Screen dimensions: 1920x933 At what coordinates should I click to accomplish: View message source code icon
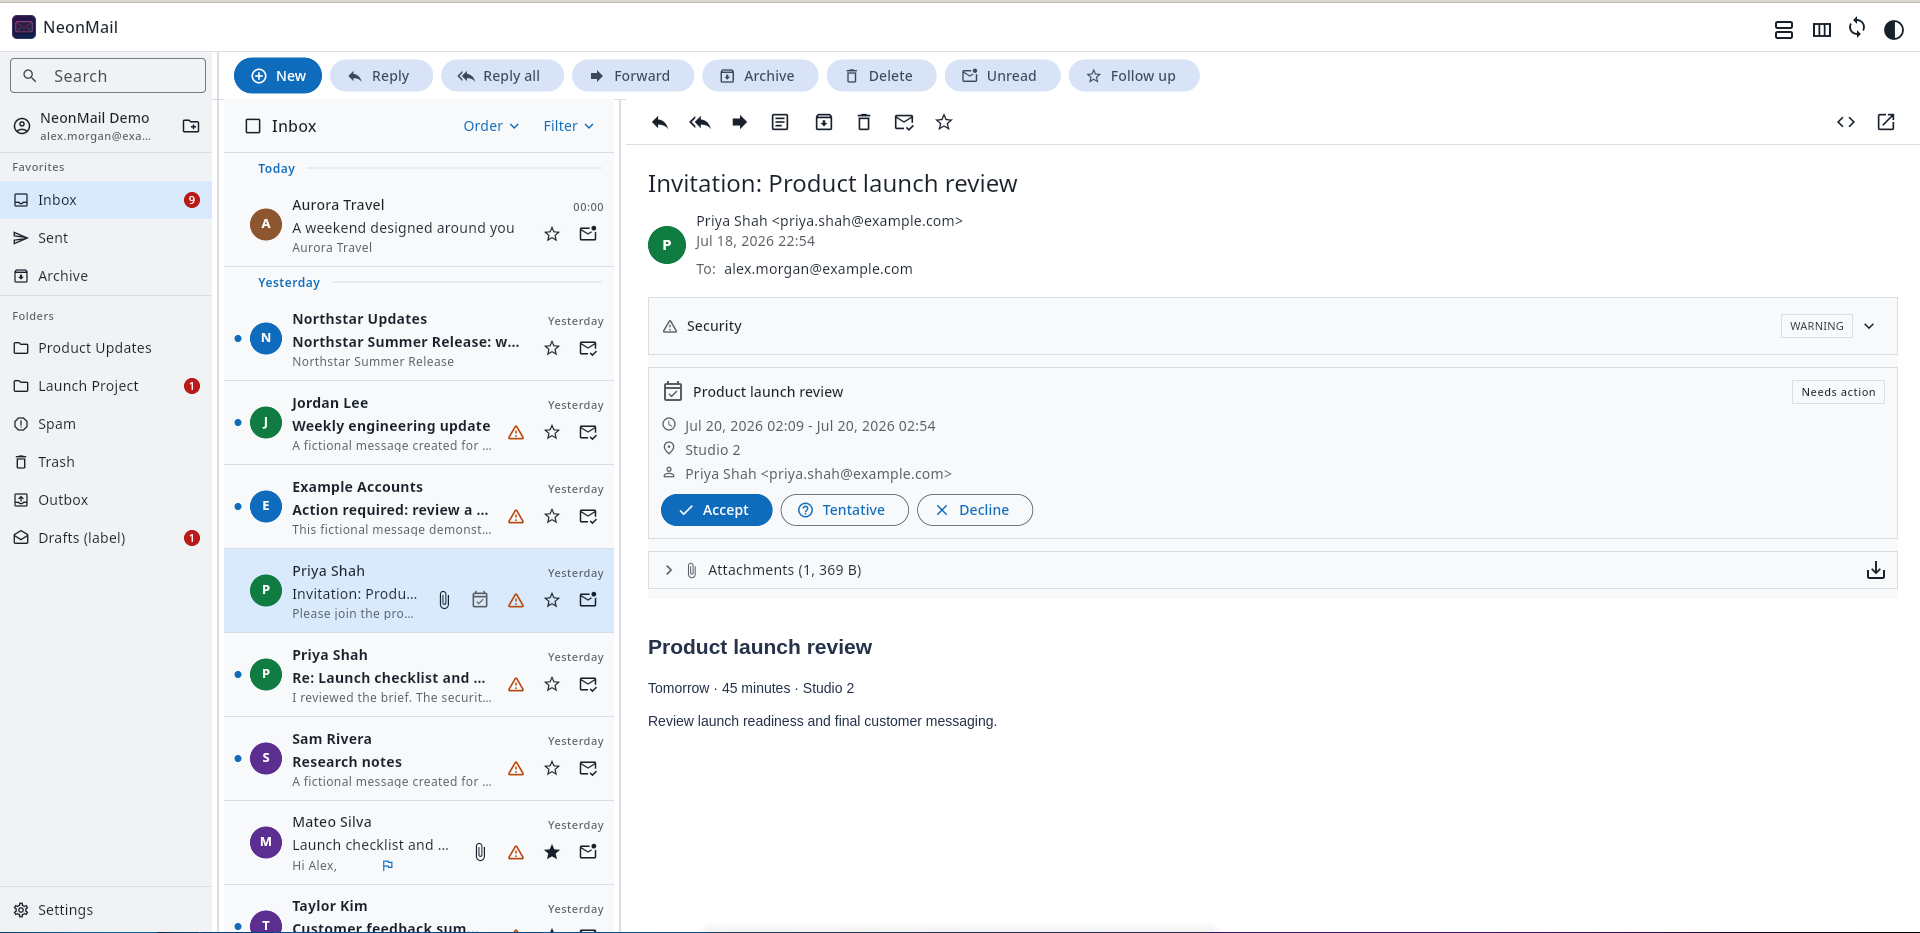(x=1846, y=122)
